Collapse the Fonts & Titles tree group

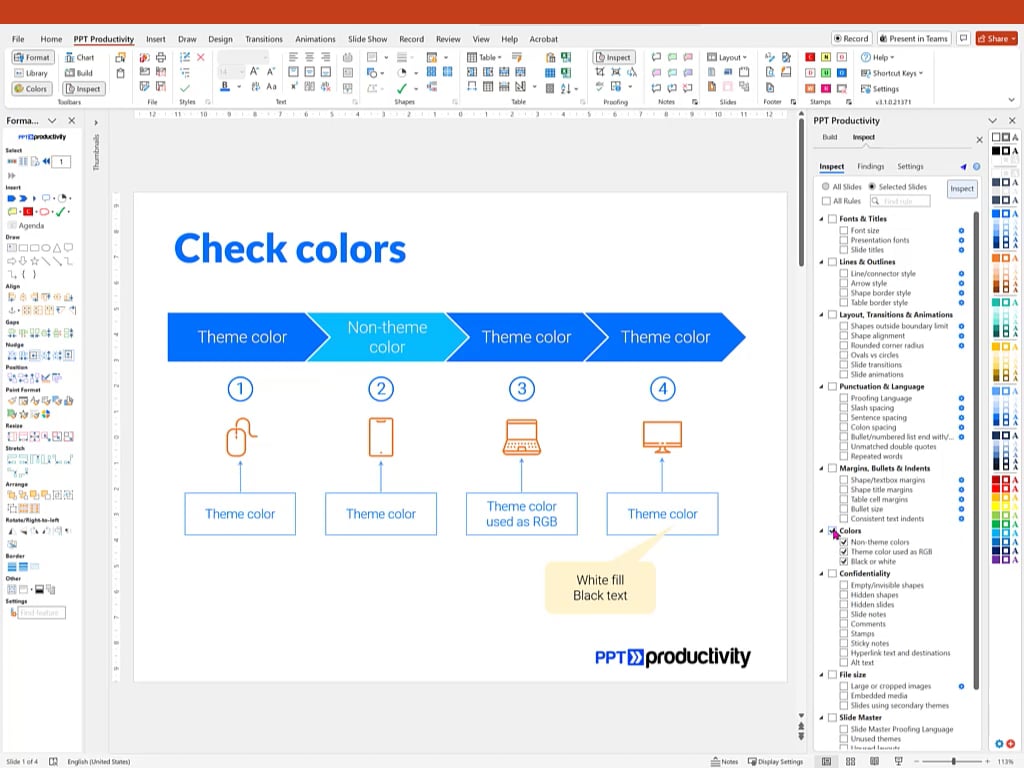coord(821,219)
